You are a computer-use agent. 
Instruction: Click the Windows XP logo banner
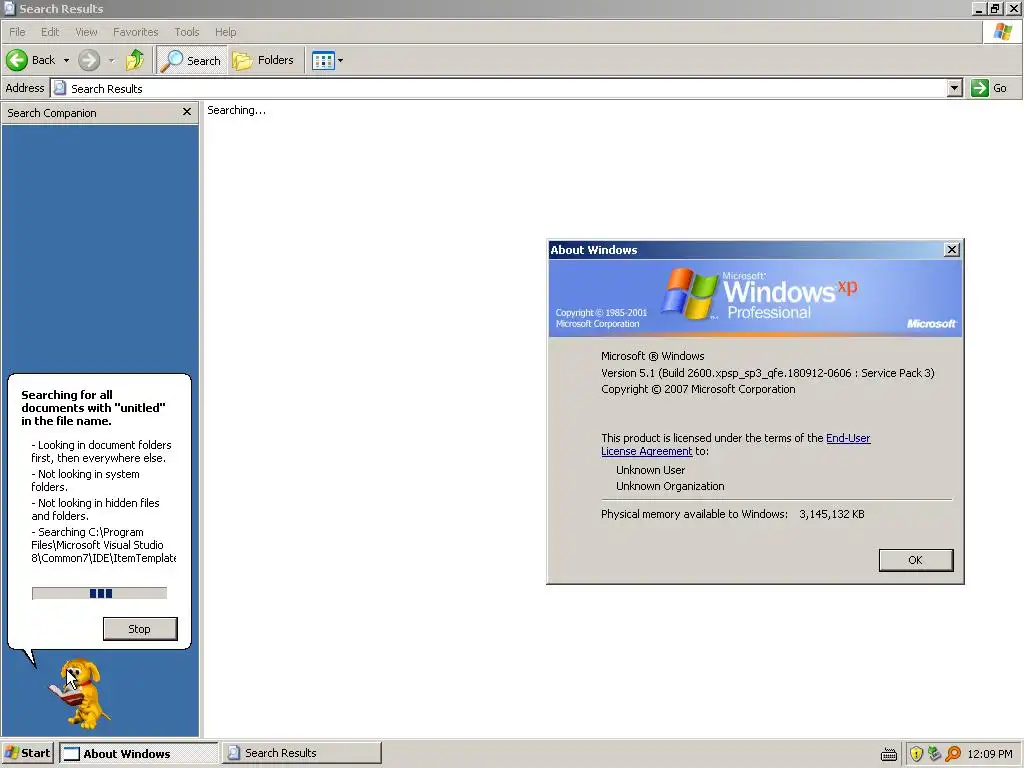pos(755,298)
